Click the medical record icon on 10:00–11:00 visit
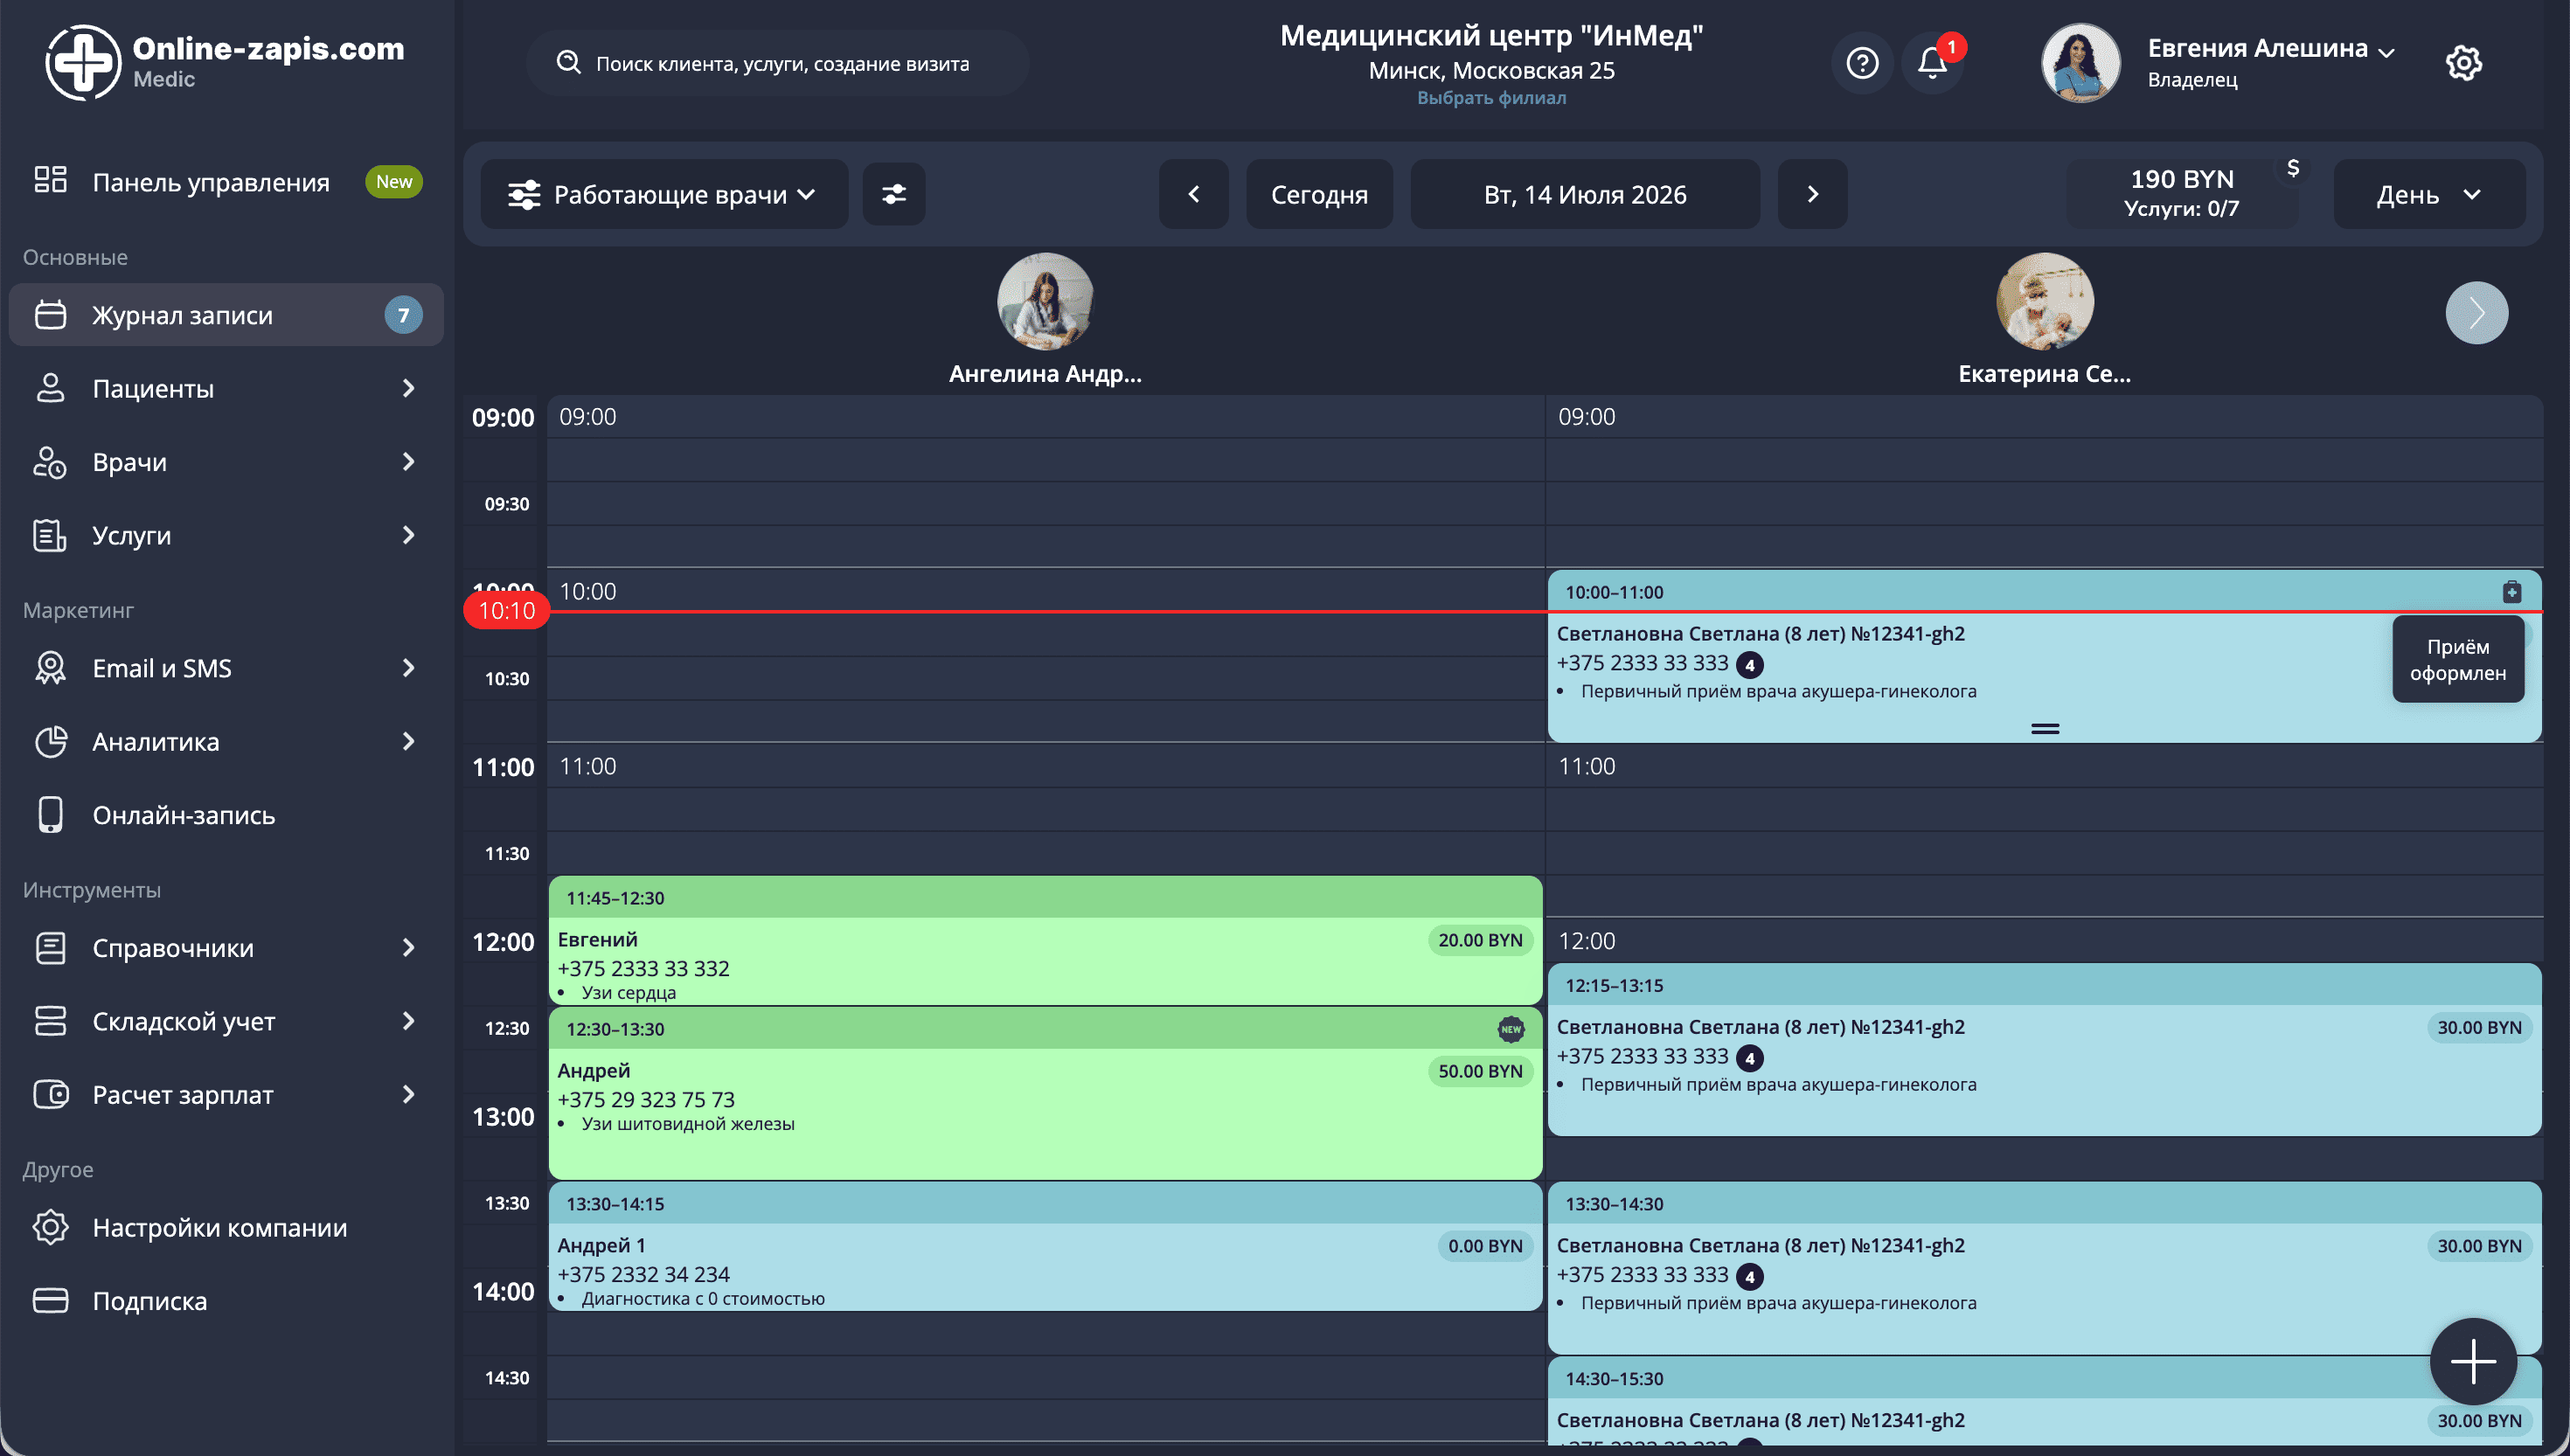2570x1456 pixels. (x=2511, y=592)
